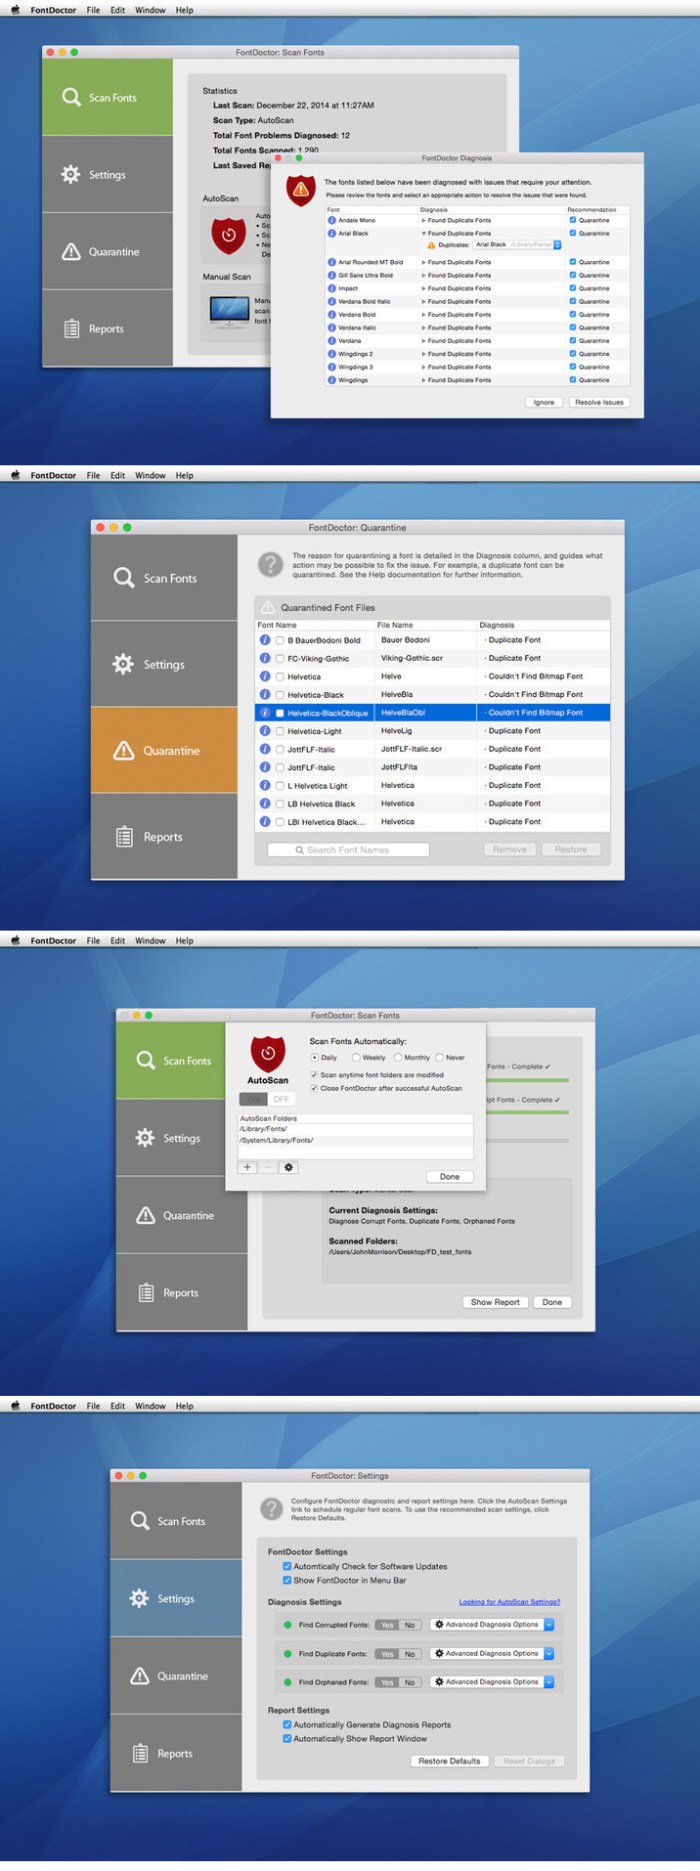Click Done in the AutoScan sheet
700x1871 pixels.
point(450,1176)
